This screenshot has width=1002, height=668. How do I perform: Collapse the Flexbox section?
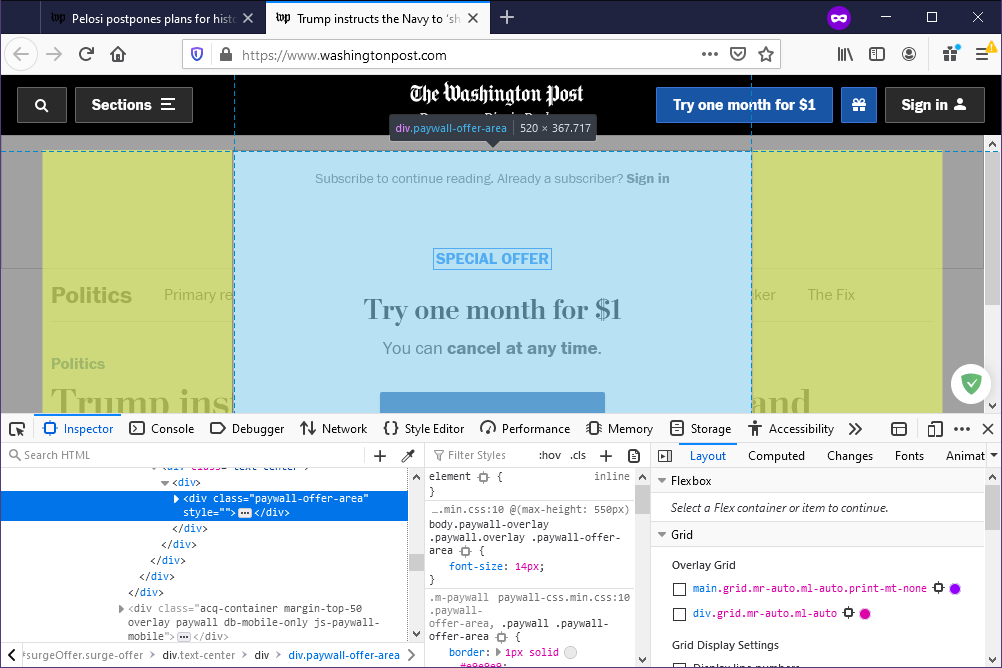pos(662,481)
